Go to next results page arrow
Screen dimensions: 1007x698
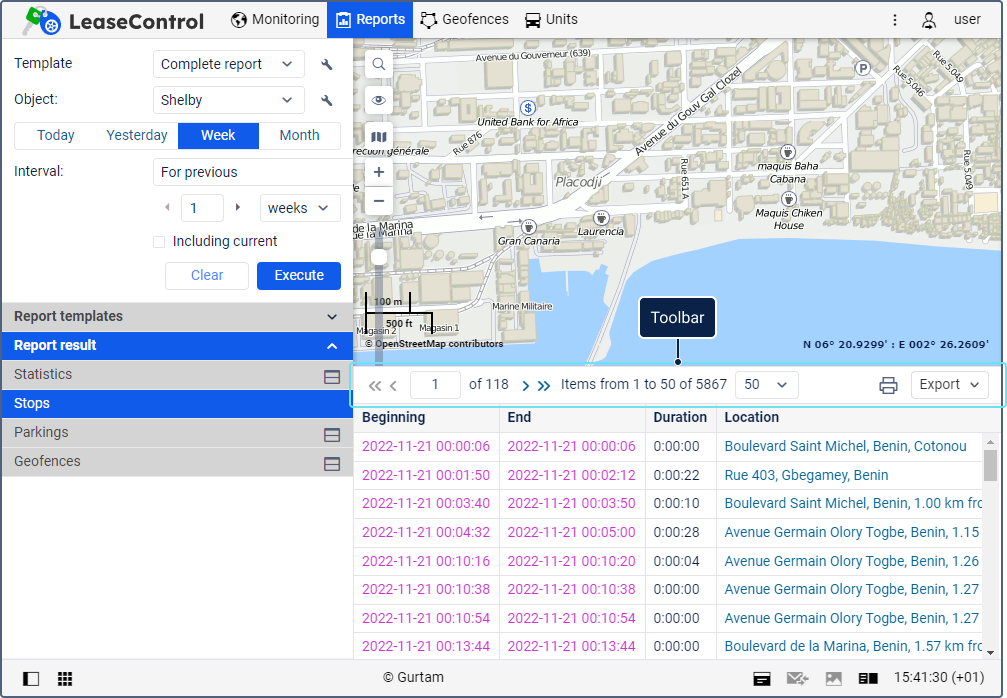point(526,385)
